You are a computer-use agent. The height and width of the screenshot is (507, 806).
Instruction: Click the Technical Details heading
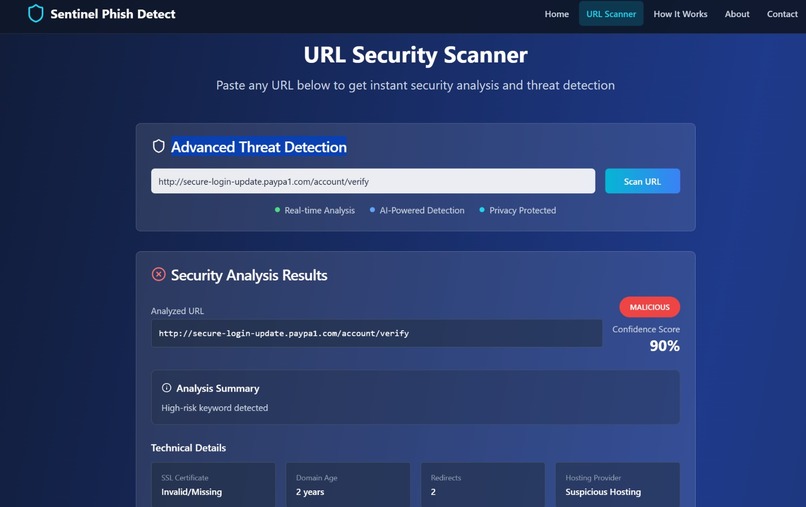[x=189, y=448]
